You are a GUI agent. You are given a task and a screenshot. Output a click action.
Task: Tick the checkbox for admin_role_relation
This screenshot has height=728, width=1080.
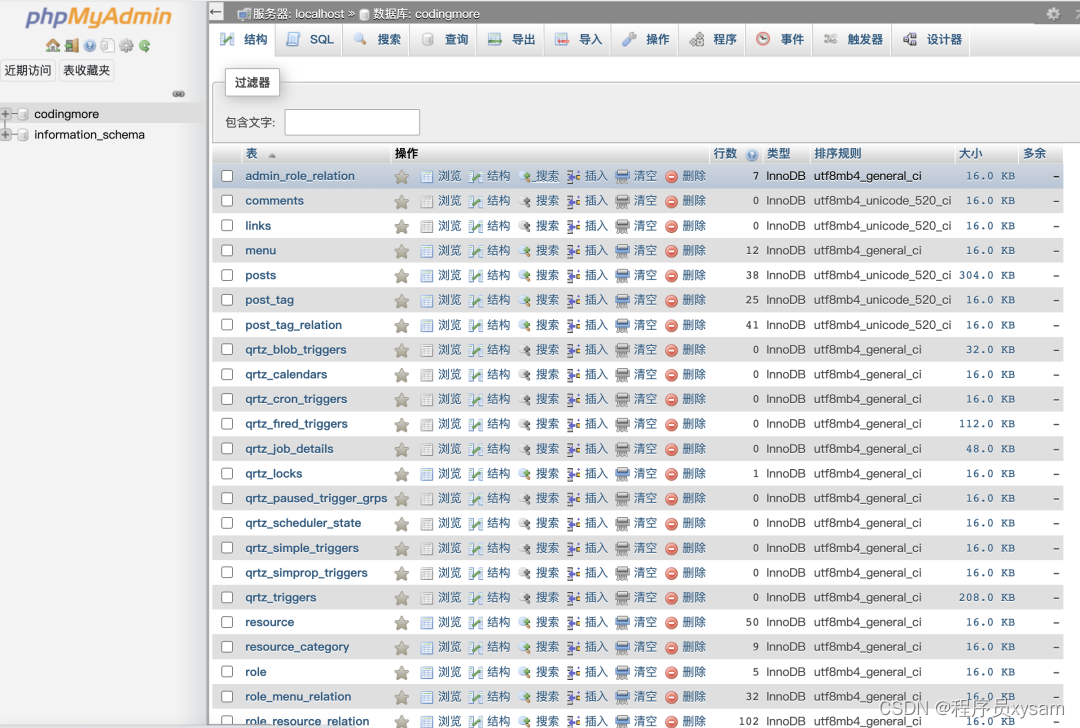[x=227, y=176]
